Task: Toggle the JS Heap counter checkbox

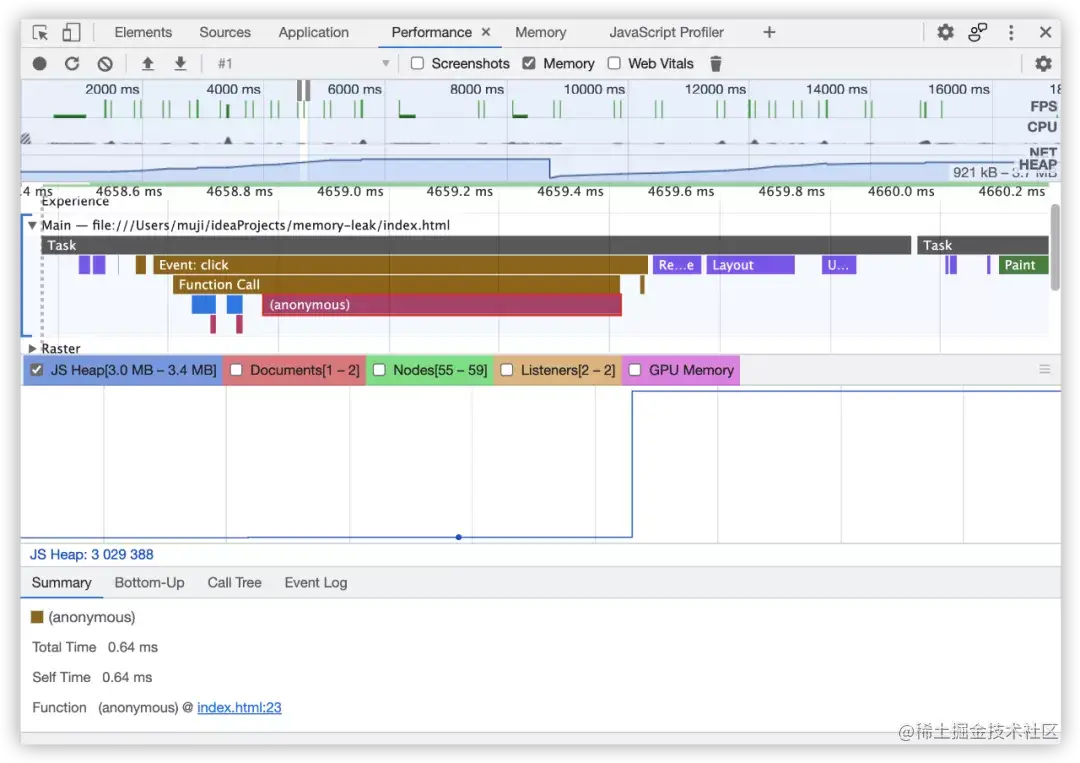Action: click(x=37, y=370)
